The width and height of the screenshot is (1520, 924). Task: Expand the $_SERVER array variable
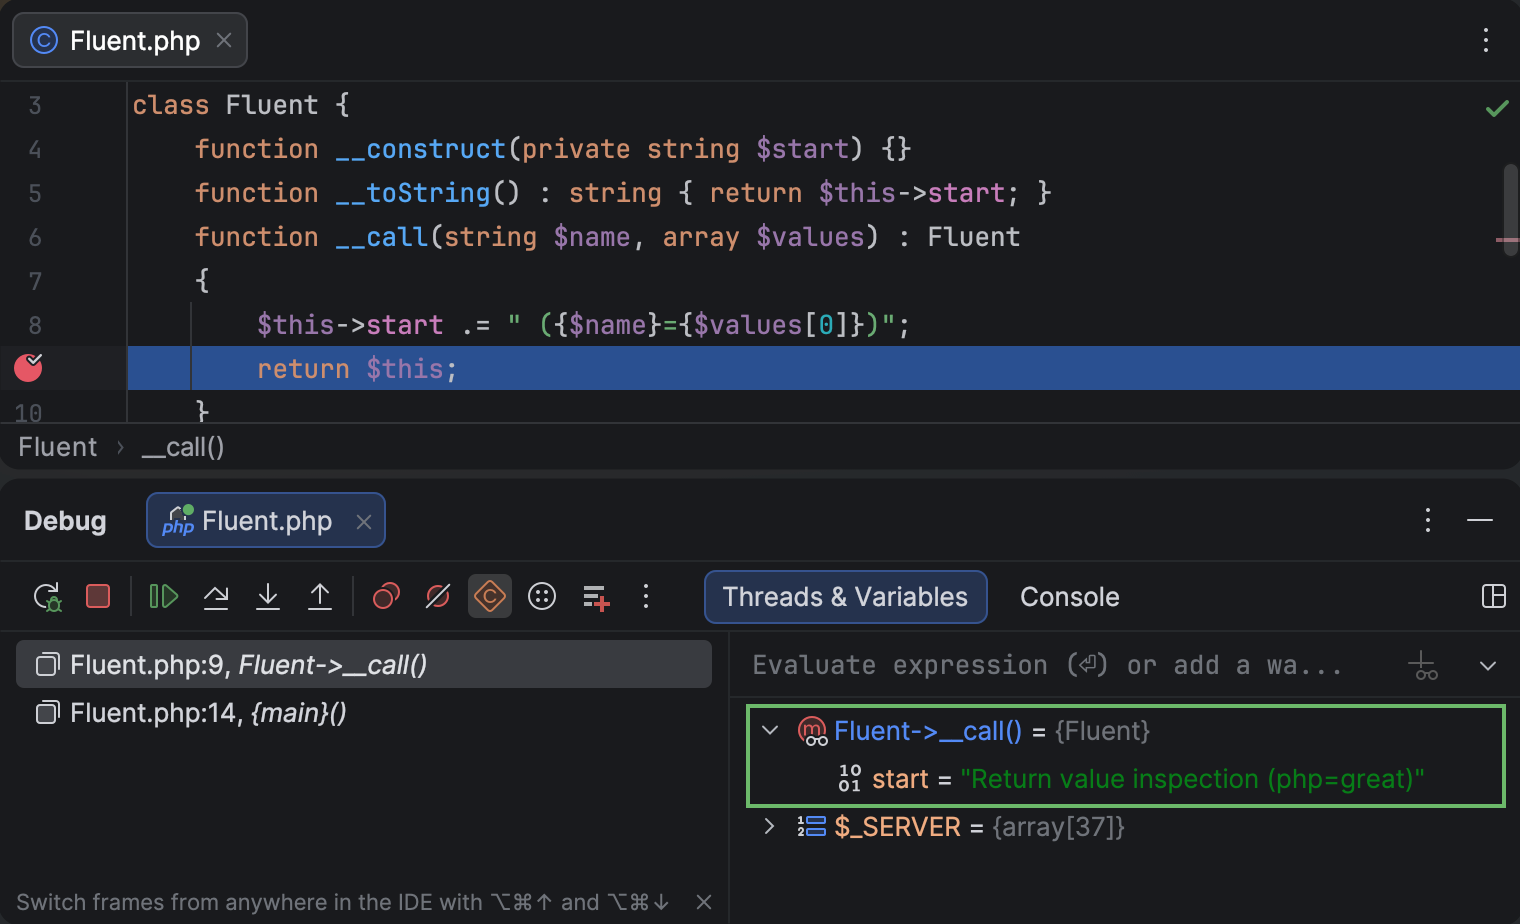coord(769,827)
